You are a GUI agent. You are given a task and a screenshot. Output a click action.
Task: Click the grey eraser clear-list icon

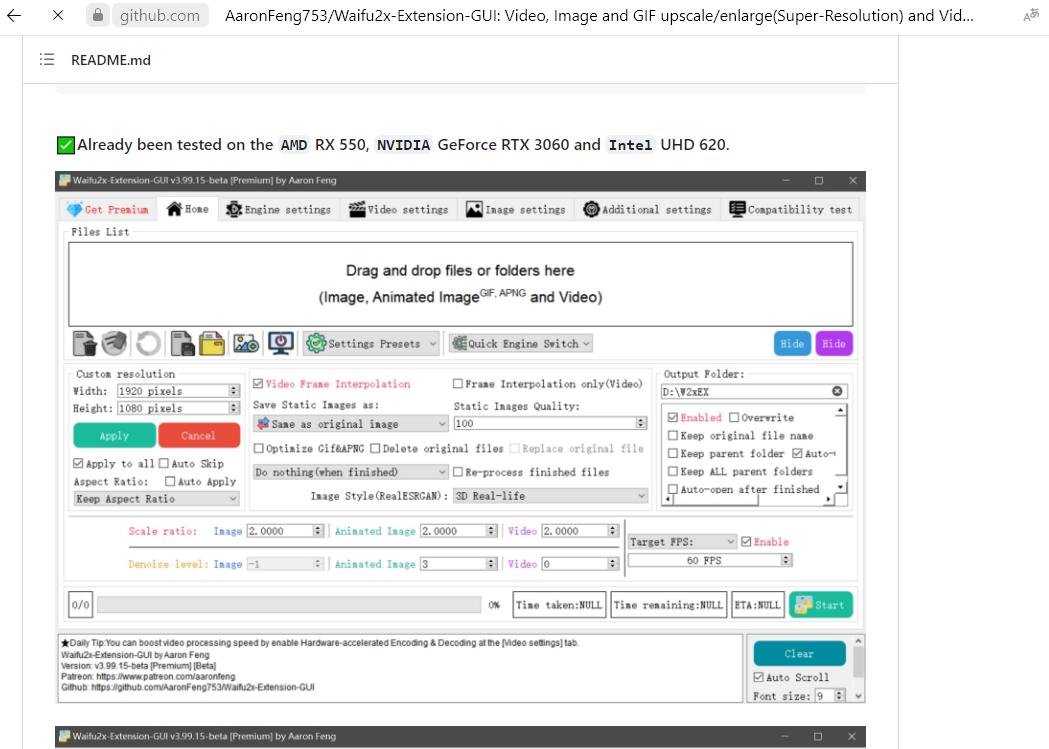tap(114, 344)
